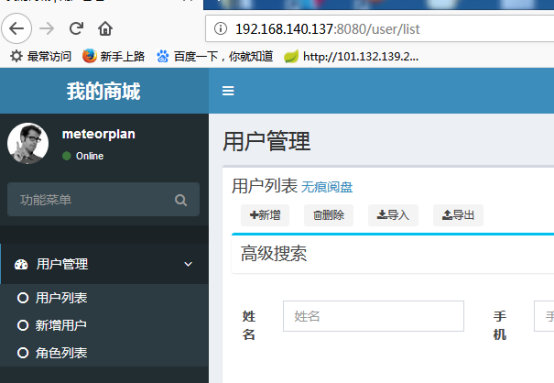Click meteorplan user avatar picture
554x383 pixels.
[28, 143]
